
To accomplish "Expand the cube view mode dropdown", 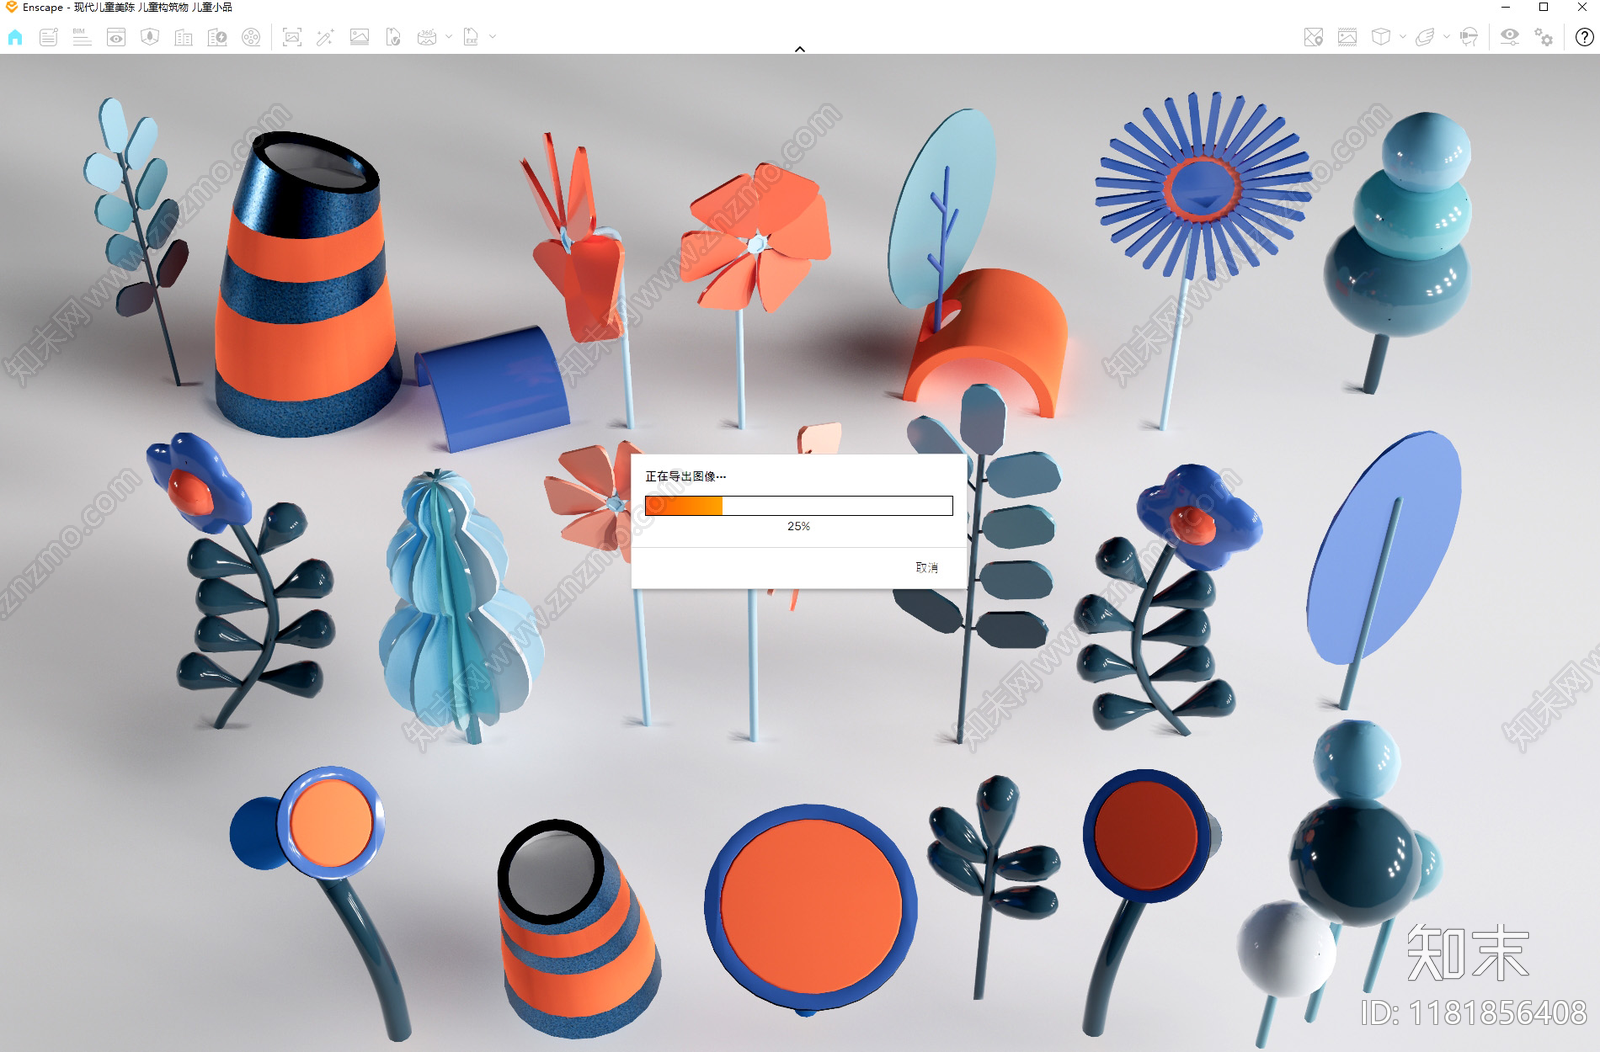I will tap(1403, 37).
